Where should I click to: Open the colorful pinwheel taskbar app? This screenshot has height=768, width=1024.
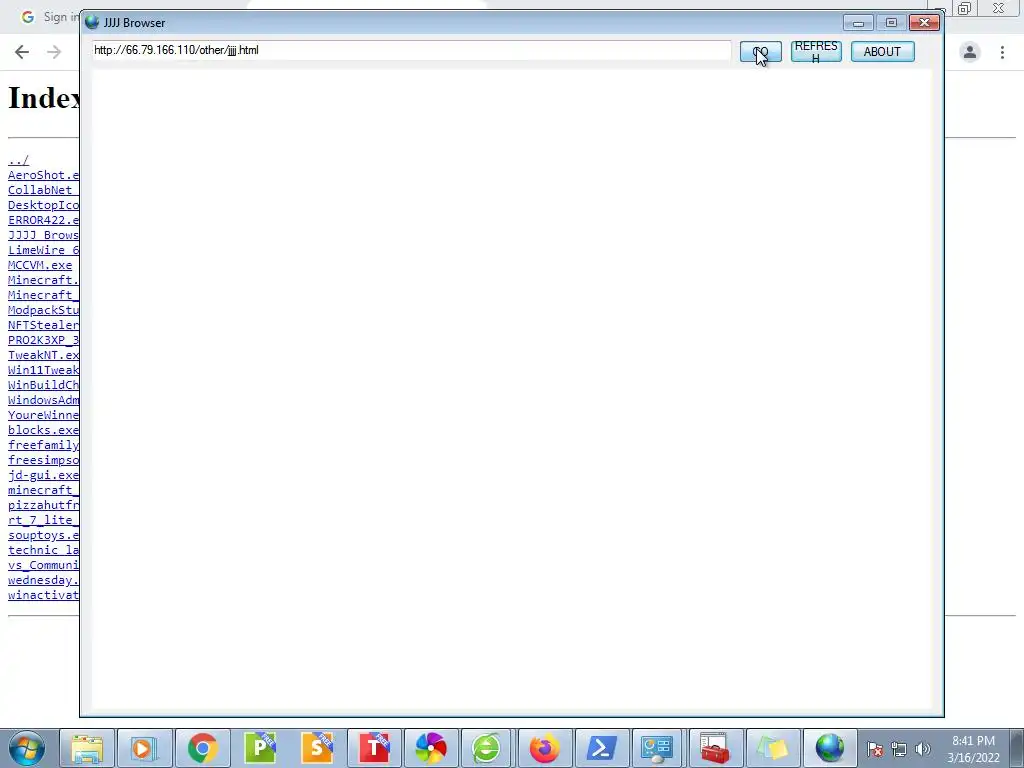[x=431, y=748]
